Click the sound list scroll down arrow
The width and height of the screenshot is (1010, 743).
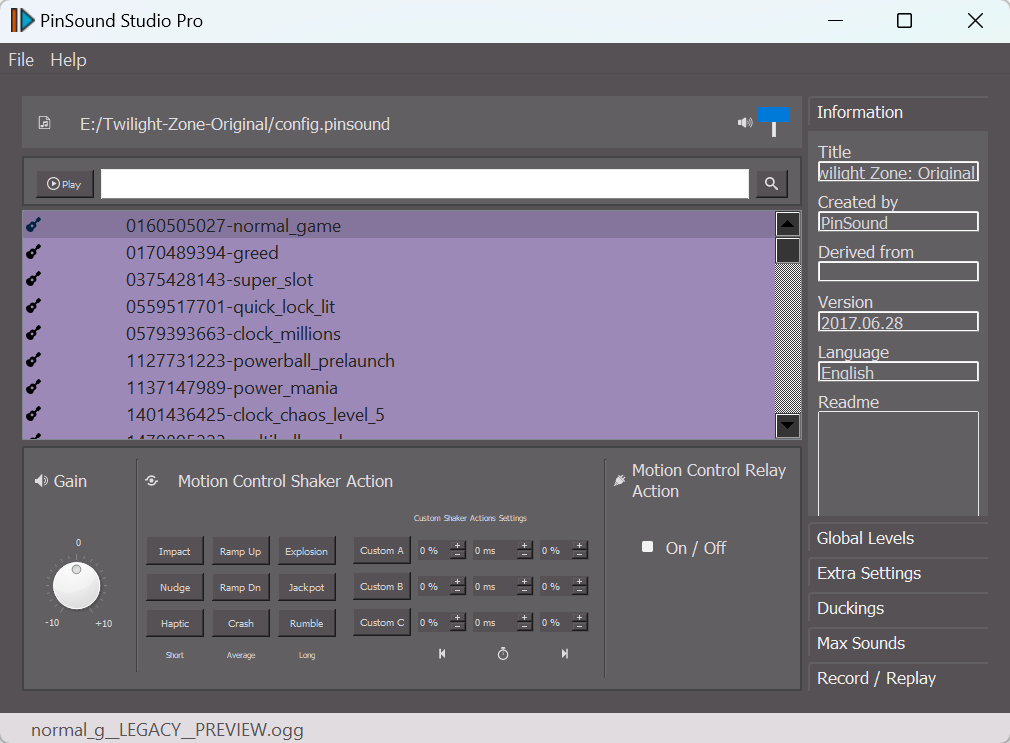pos(788,425)
